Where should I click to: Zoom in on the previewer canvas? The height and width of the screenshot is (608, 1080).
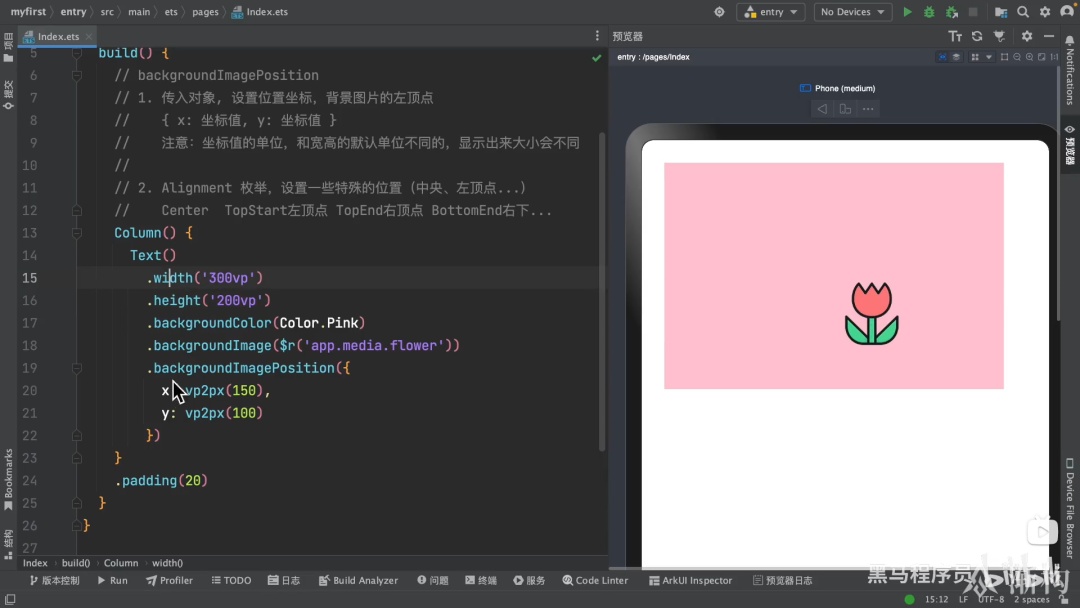click(x=1029, y=57)
